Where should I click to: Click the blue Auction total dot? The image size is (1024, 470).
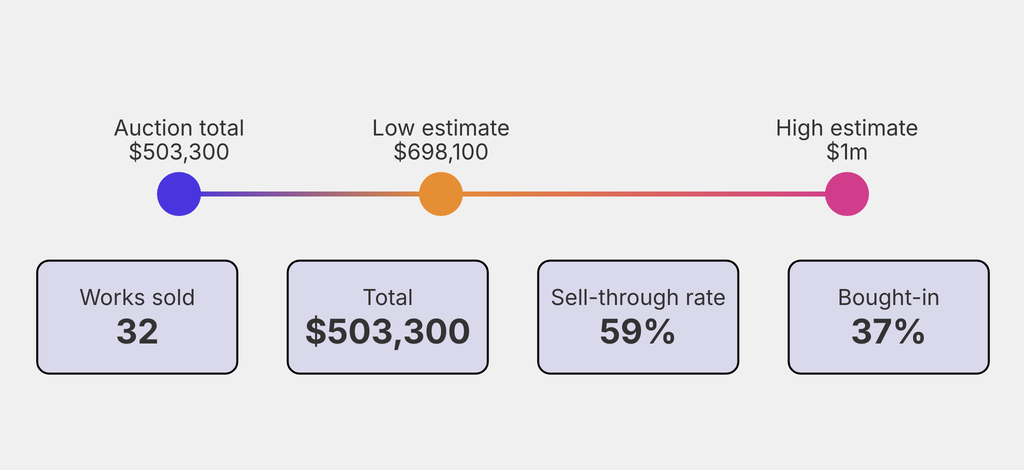click(x=179, y=194)
